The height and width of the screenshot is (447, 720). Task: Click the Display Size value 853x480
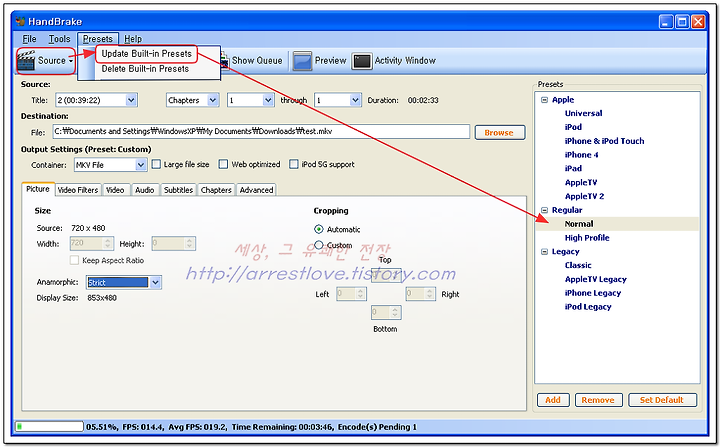coord(102,298)
